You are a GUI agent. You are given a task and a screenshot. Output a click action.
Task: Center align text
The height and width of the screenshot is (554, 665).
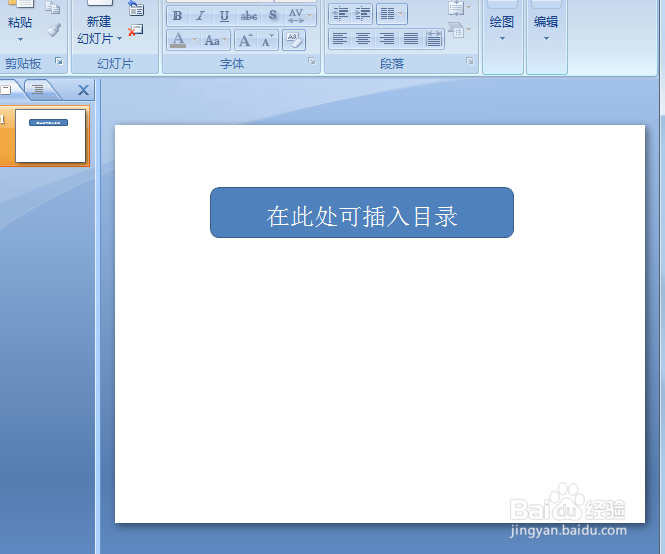point(363,39)
